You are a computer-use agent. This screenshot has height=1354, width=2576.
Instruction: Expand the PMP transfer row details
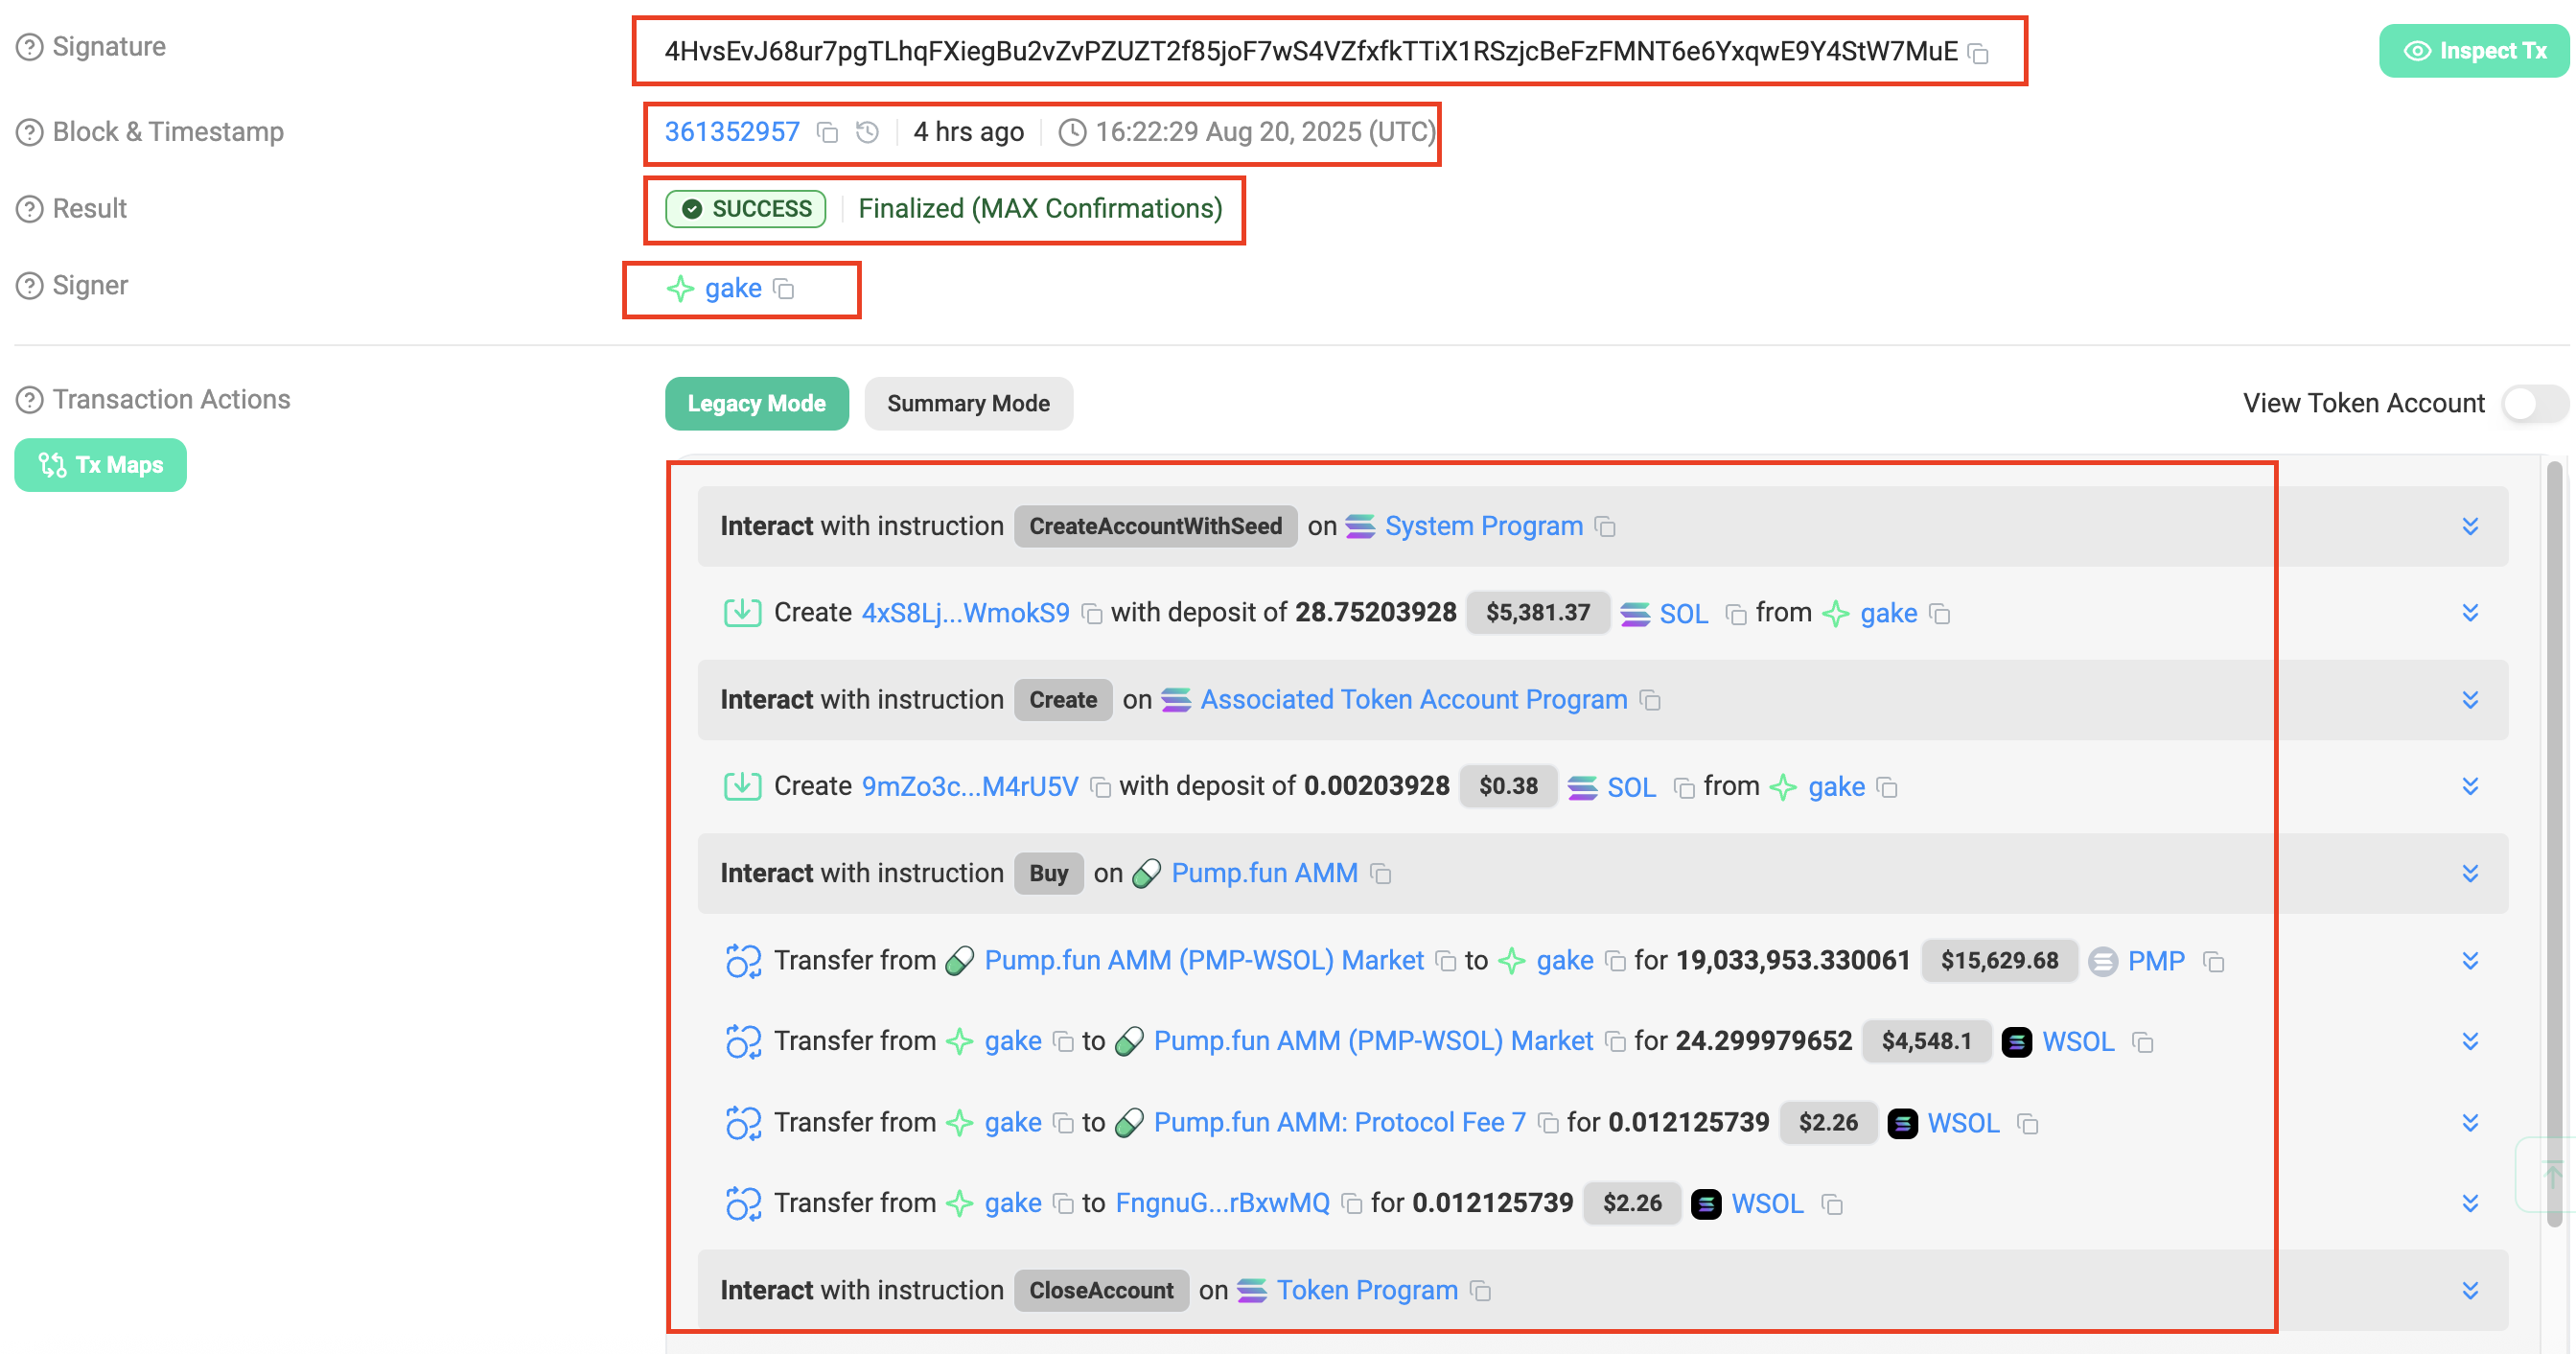(x=2469, y=961)
